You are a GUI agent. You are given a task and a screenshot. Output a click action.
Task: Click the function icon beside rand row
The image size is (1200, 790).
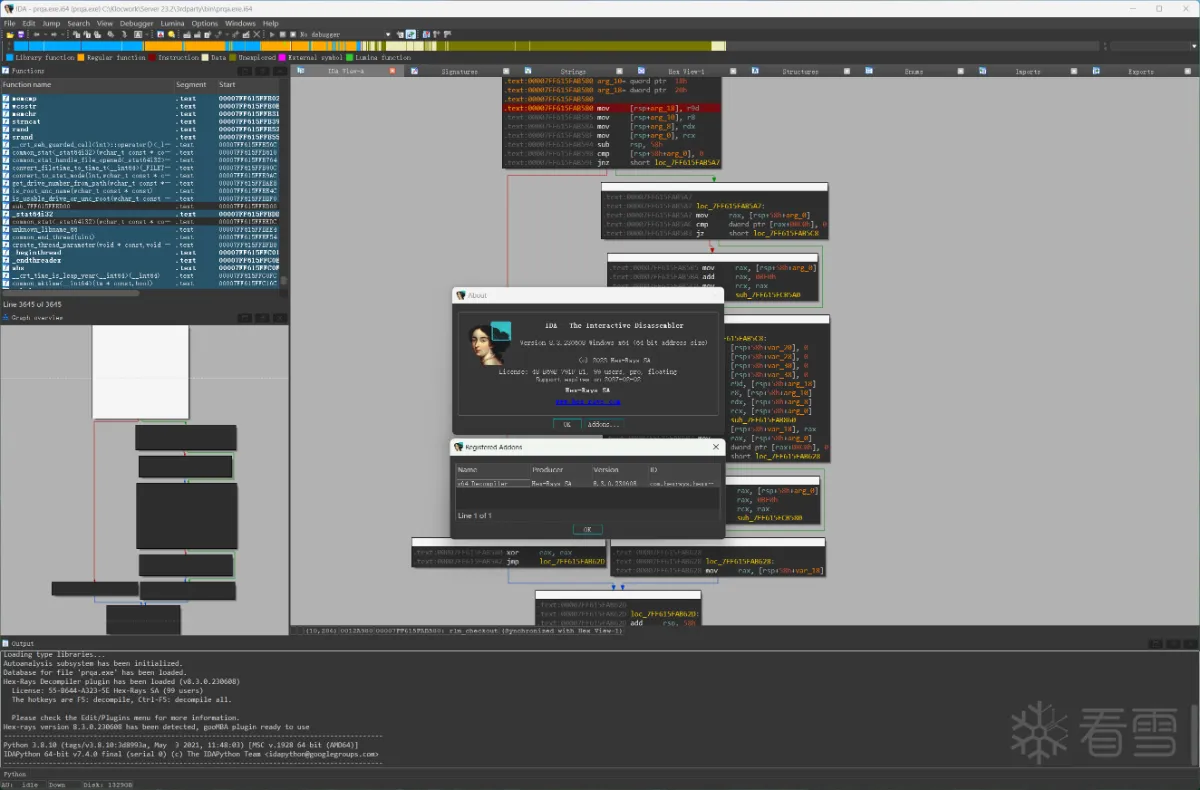pyautogui.click(x=6, y=130)
